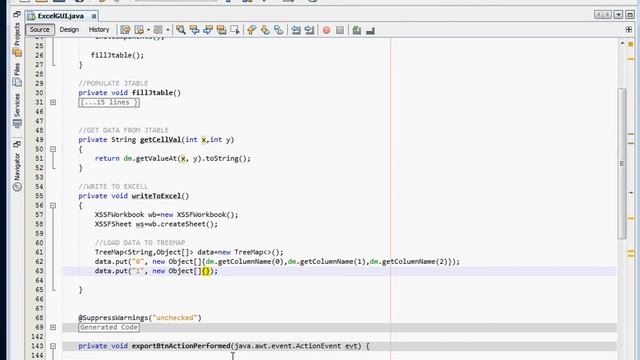Viewport: 640px width, 360px height.
Task: Find next occurrence toolbar icon
Action: coord(208,30)
